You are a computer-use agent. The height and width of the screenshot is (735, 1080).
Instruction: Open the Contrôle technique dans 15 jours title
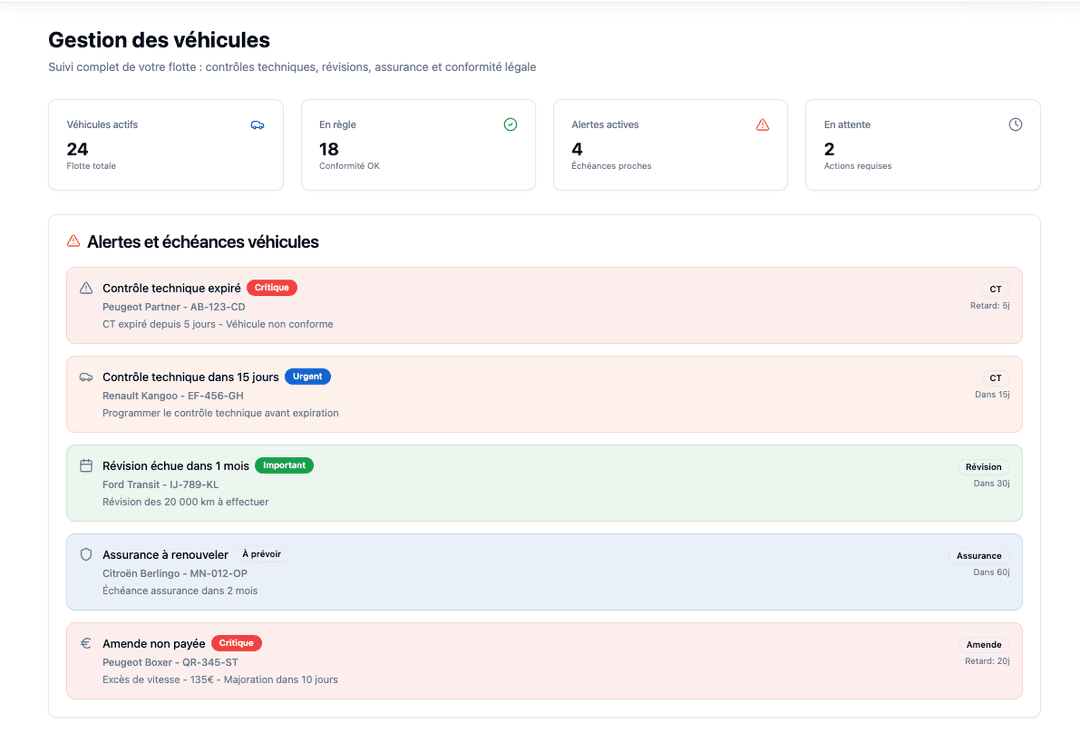pos(190,377)
